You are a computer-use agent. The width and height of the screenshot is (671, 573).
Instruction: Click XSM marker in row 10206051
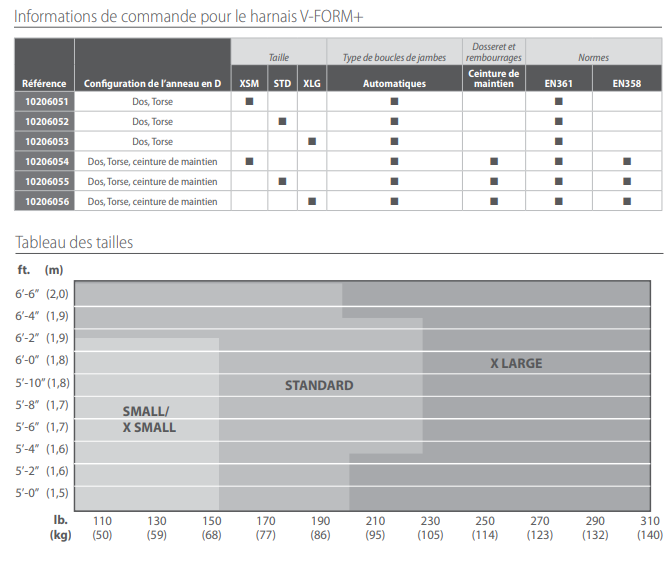point(249,102)
